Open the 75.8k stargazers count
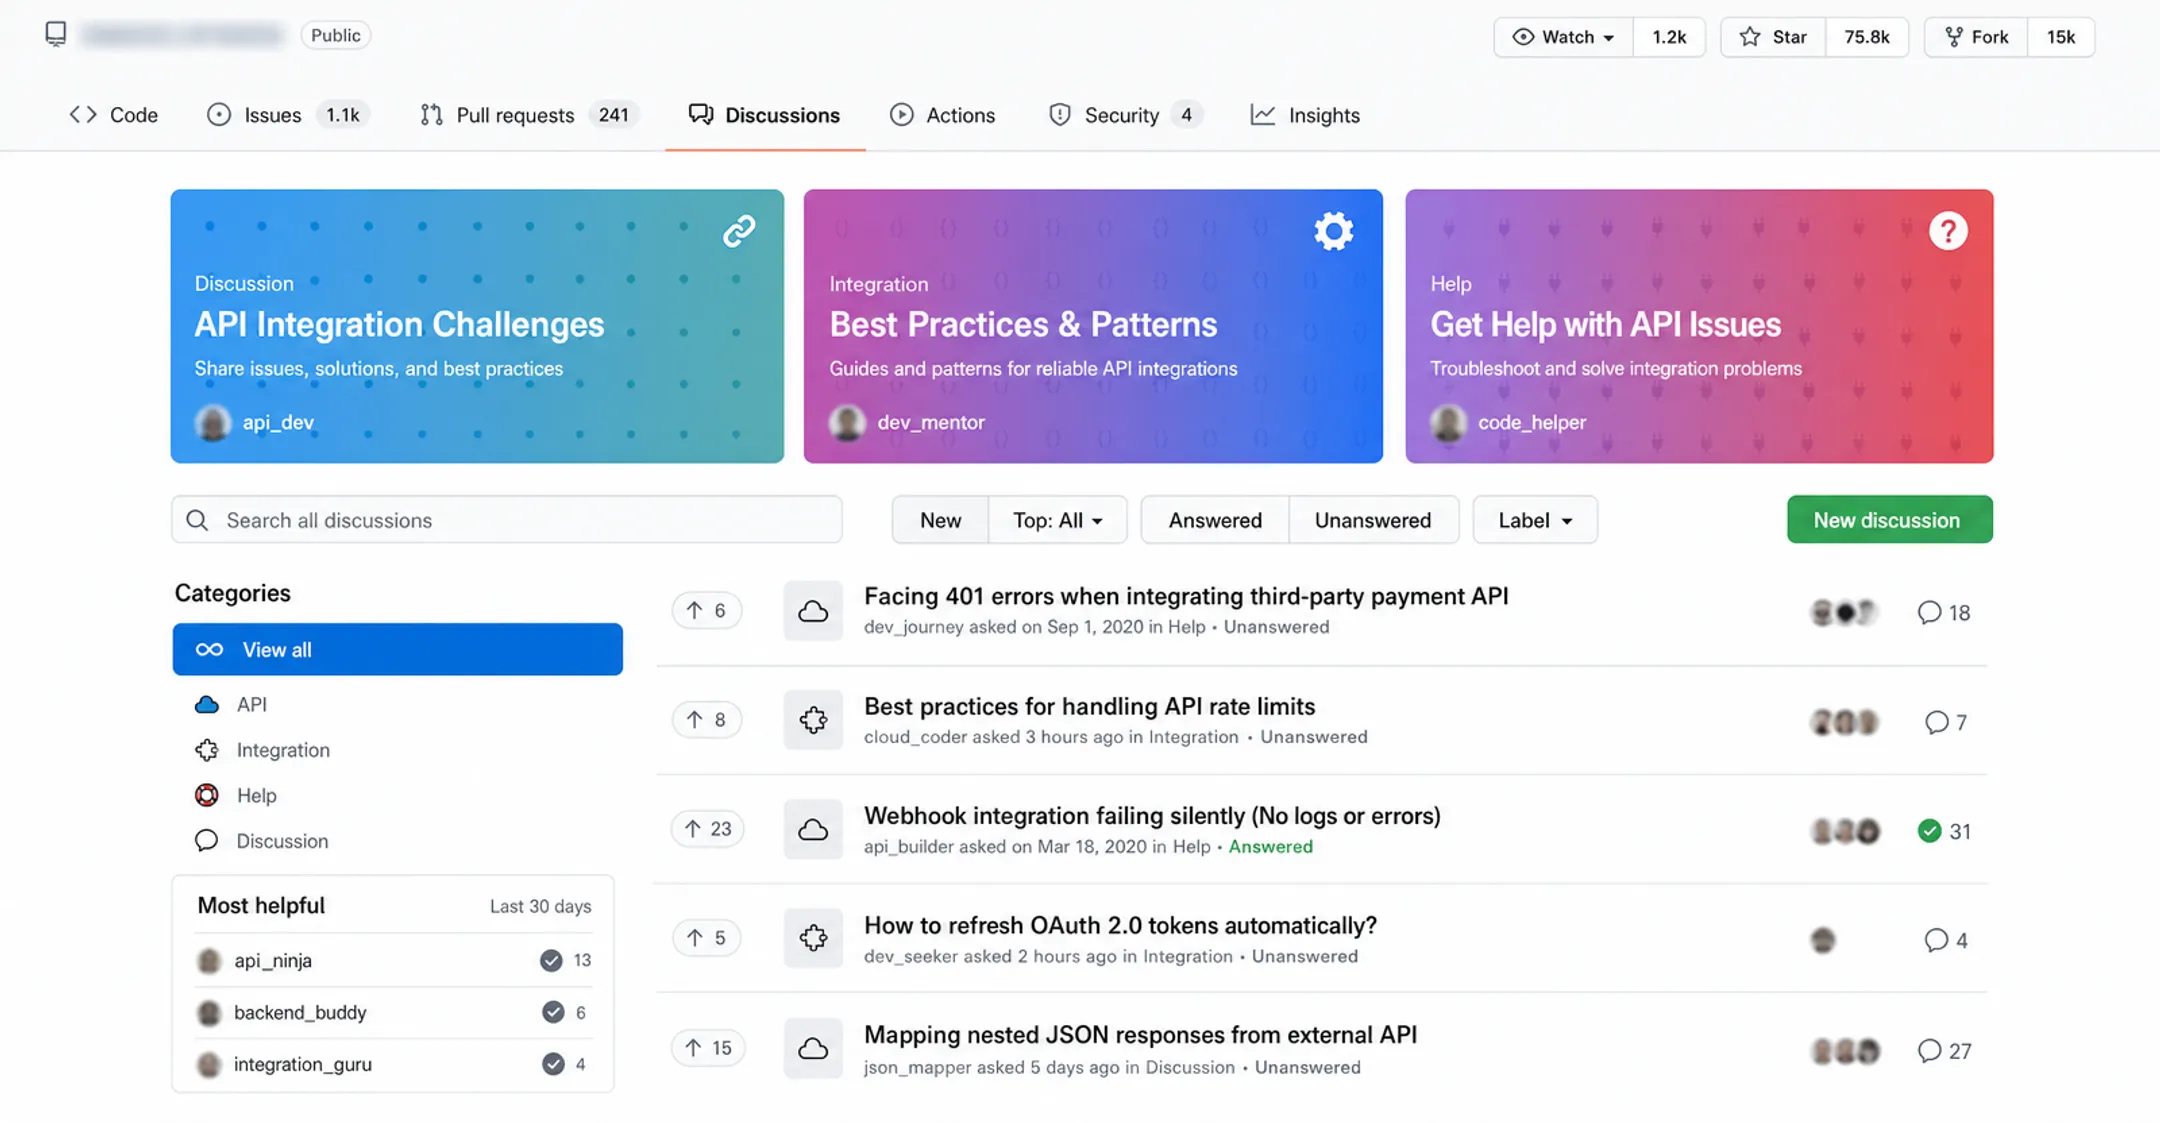The image size is (2160, 1123). [1866, 37]
